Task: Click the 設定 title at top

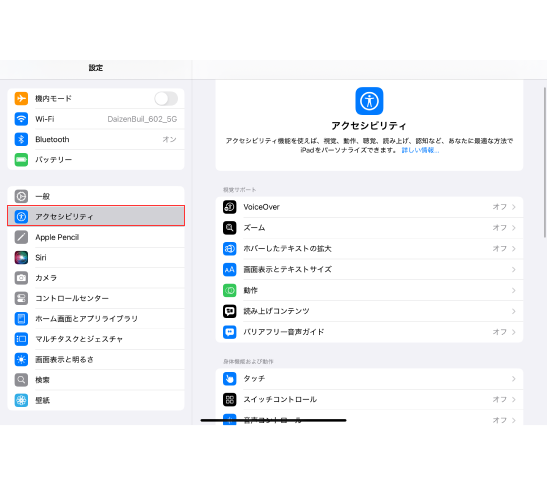Action: pyautogui.click(x=96, y=68)
